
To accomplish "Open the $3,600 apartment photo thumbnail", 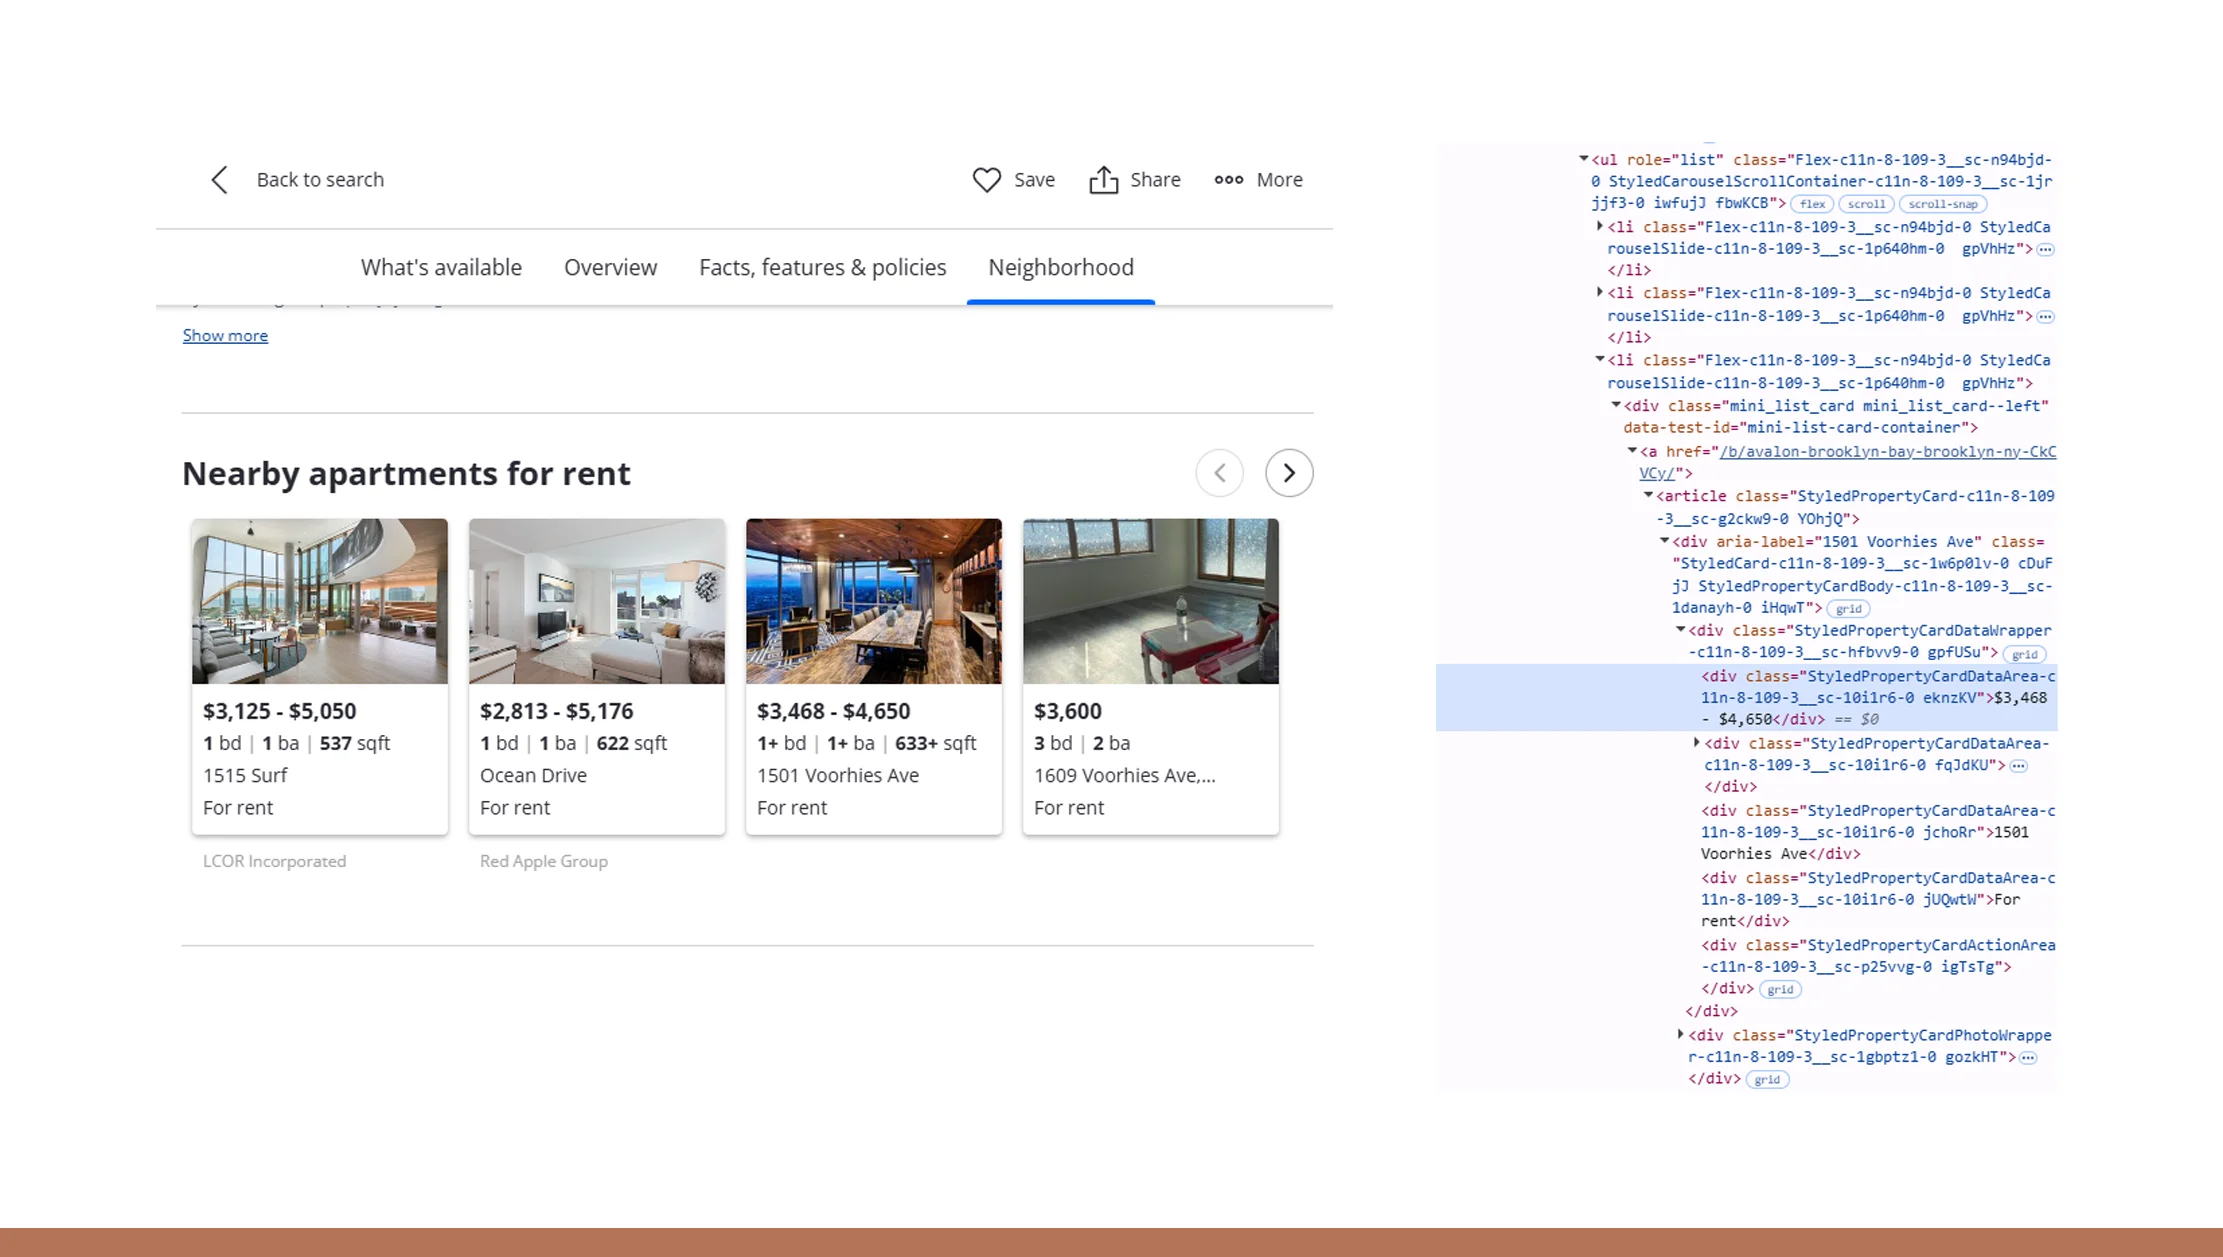I will click(1150, 601).
